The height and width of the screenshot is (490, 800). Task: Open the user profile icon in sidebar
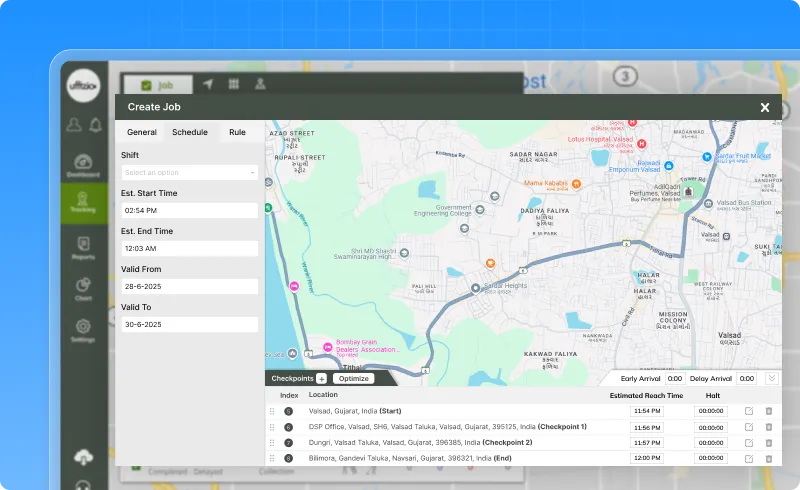point(73,125)
